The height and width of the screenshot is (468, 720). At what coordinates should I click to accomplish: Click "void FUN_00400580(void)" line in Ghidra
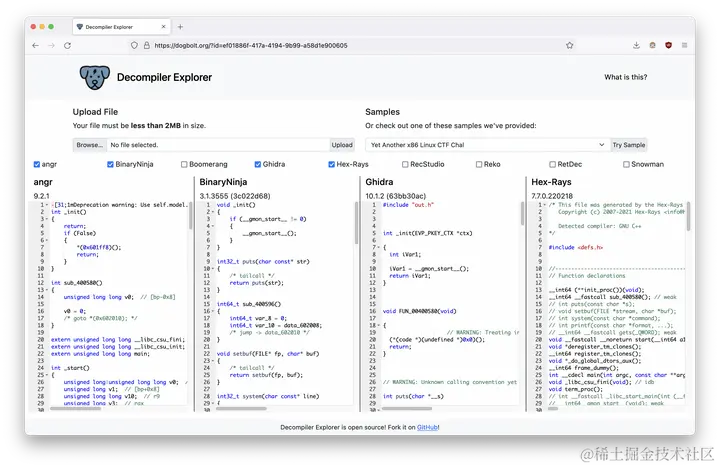[419, 311]
